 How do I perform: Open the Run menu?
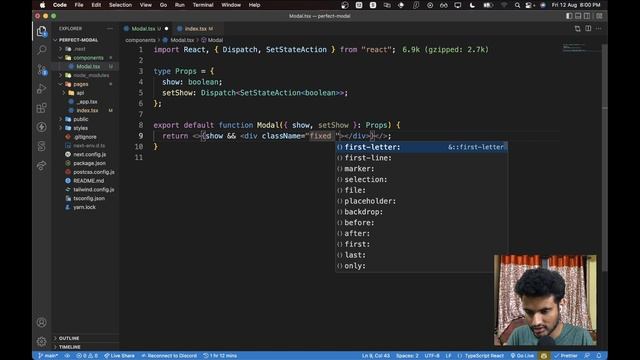[180, 5]
